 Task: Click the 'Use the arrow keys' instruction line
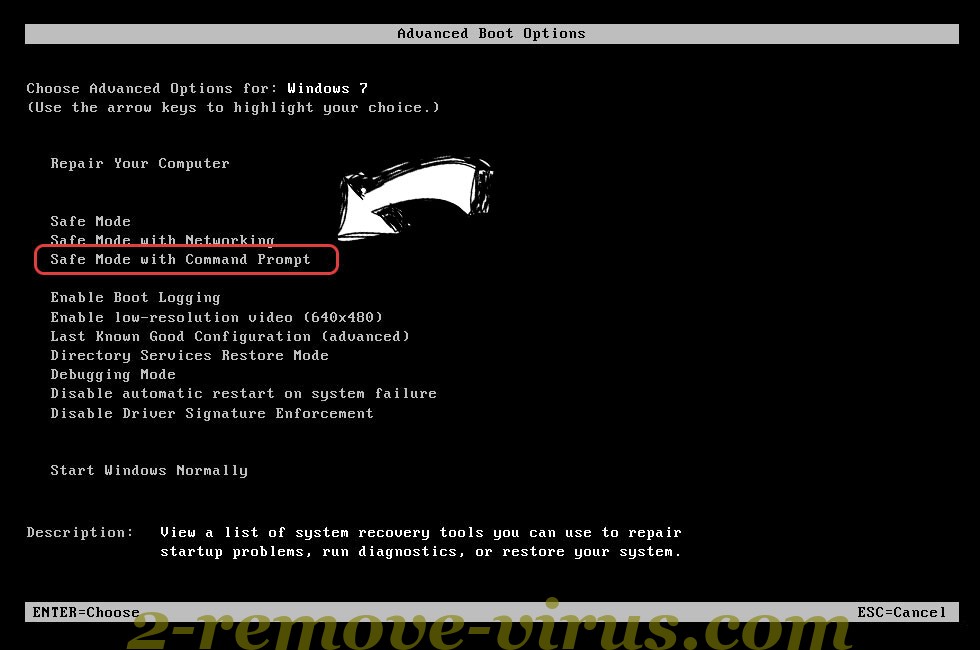point(233,108)
